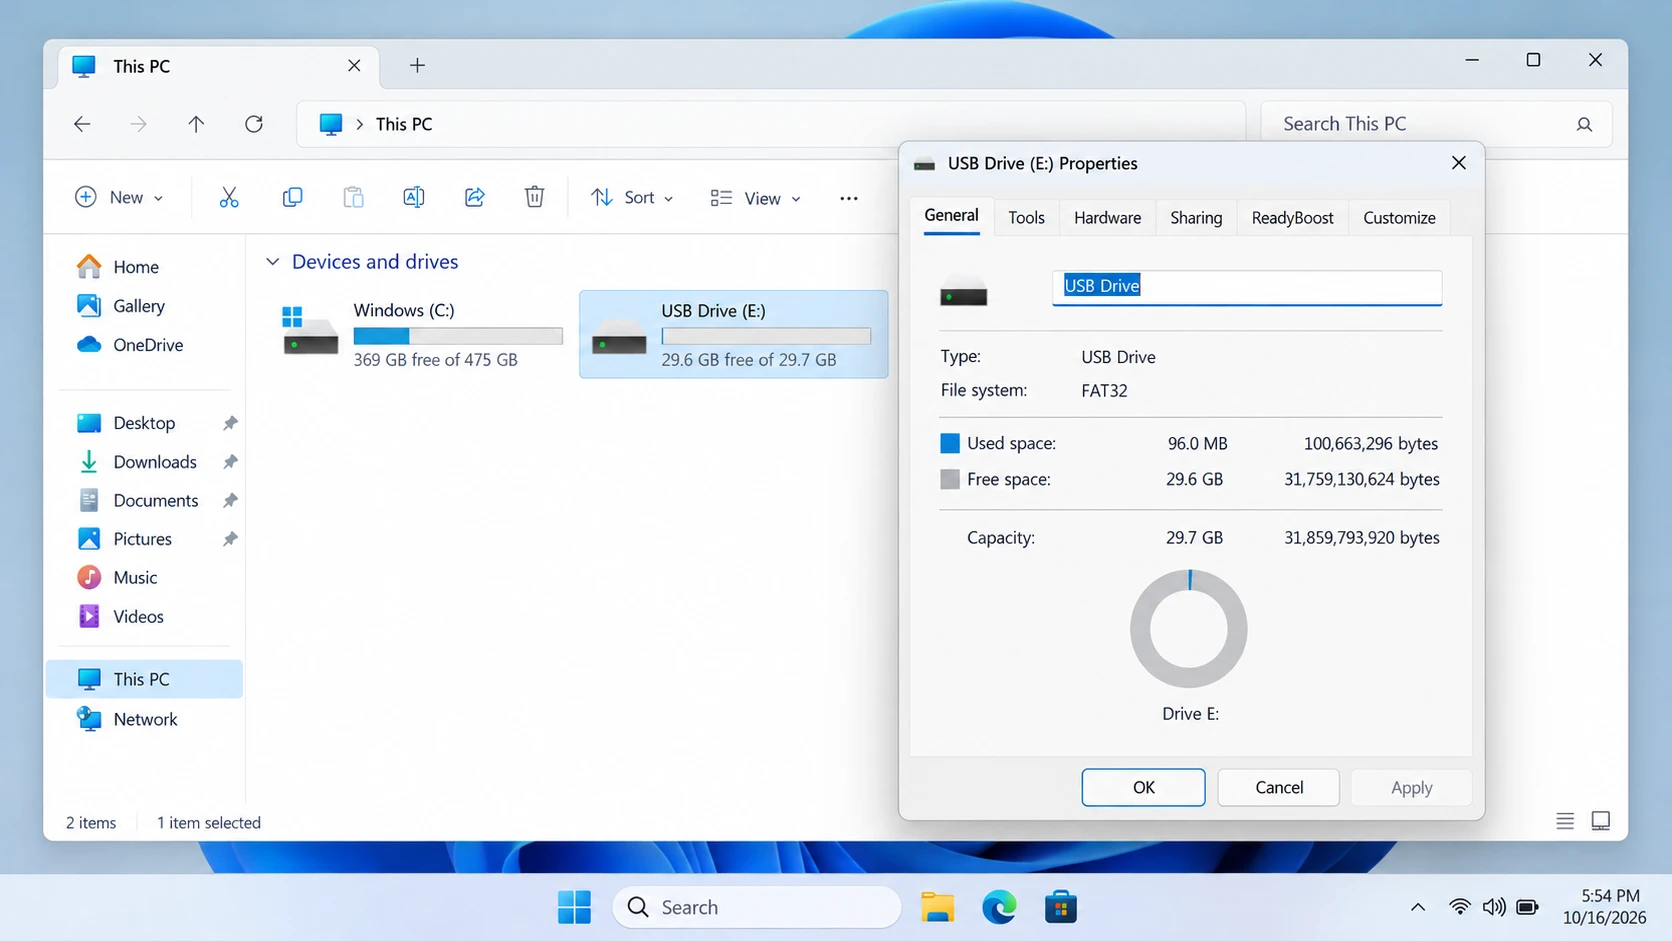This screenshot has width=1672, height=941.
Task: Click the search magnifier icon in Explorer
Action: (1584, 124)
